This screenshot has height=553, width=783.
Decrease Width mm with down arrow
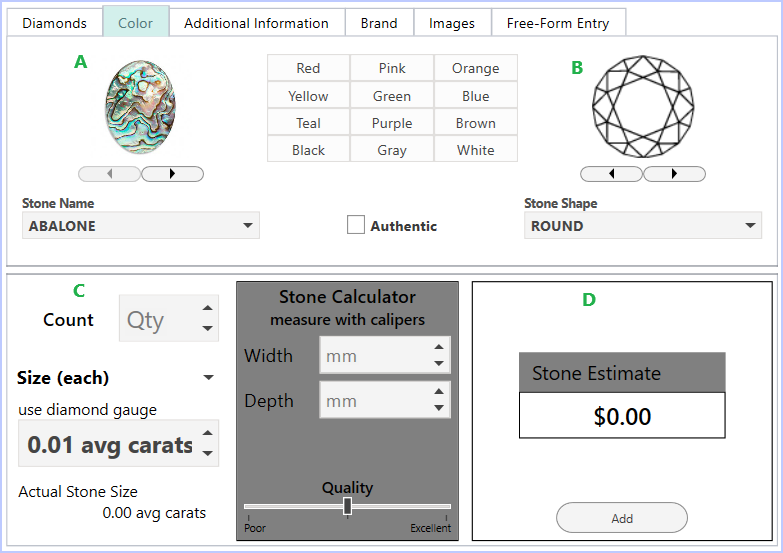coord(439,364)
